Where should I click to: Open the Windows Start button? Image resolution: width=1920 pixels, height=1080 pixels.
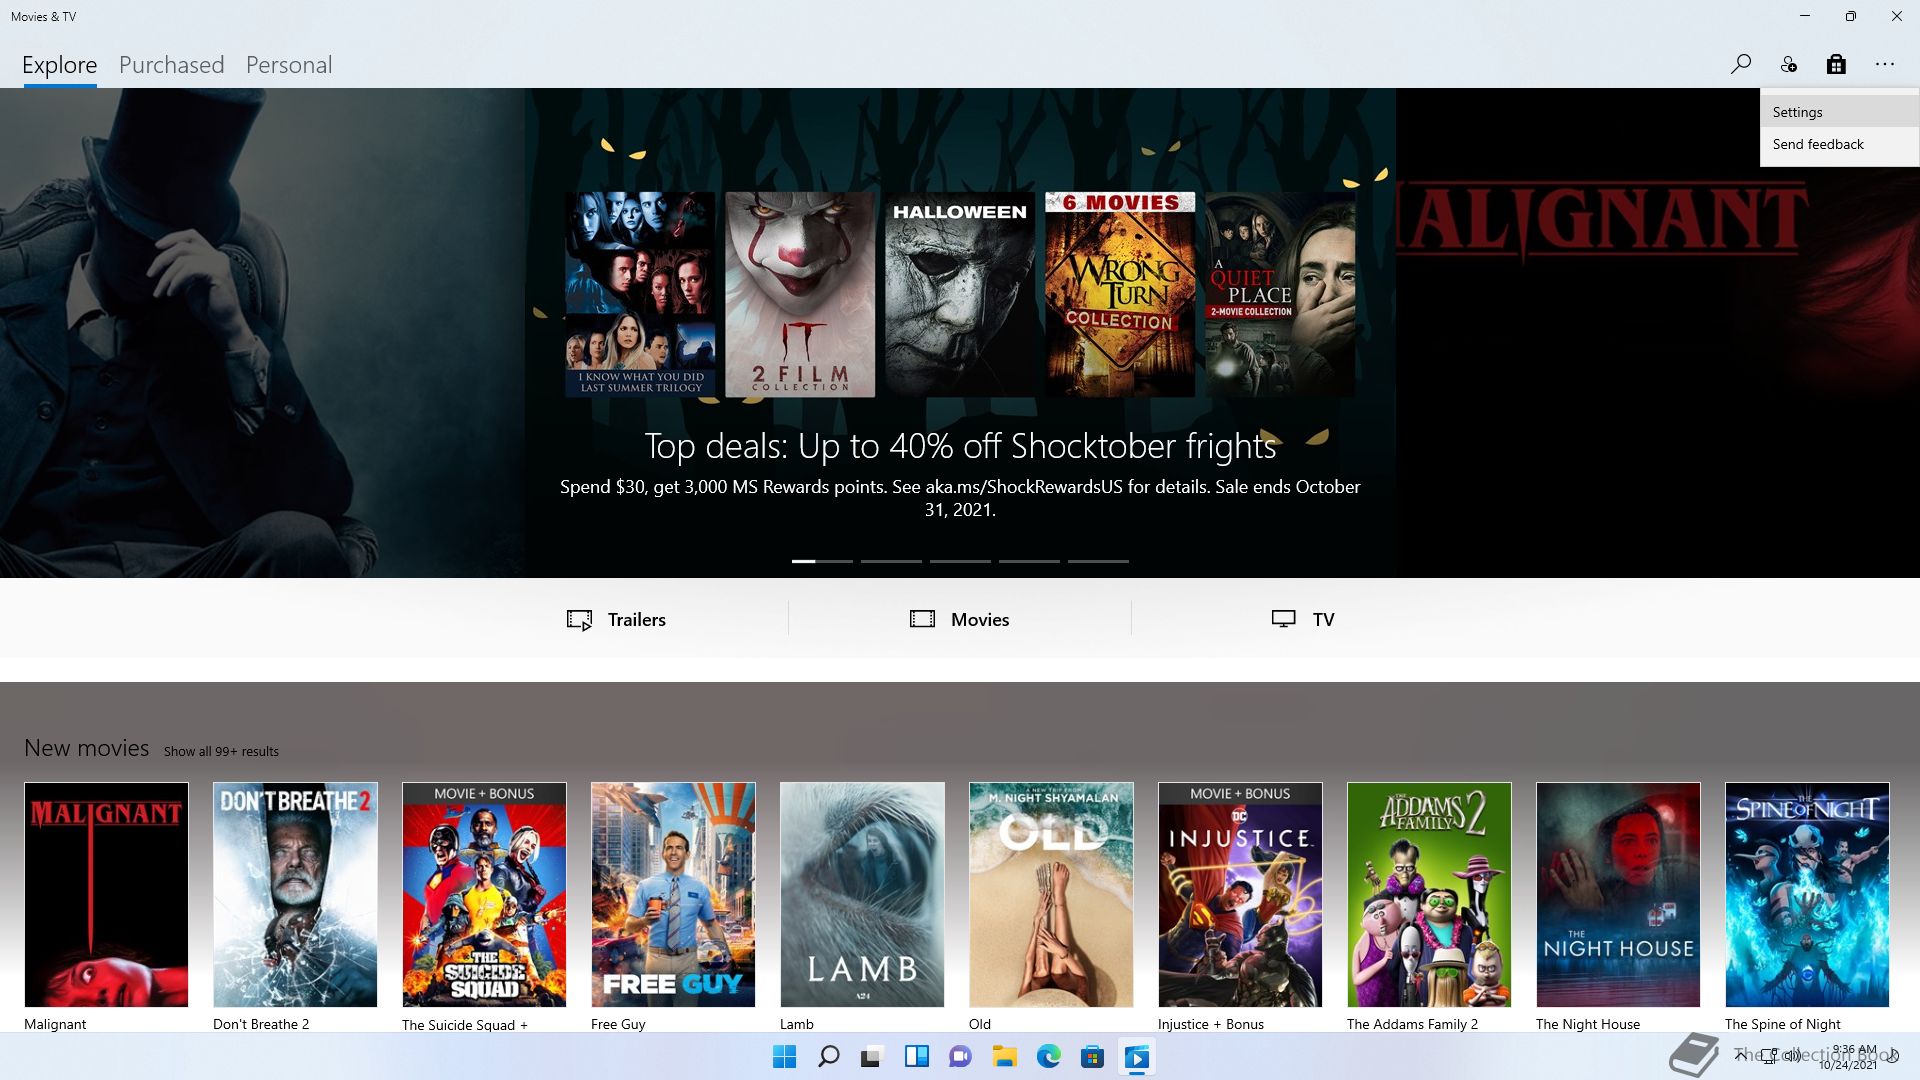785,1056
